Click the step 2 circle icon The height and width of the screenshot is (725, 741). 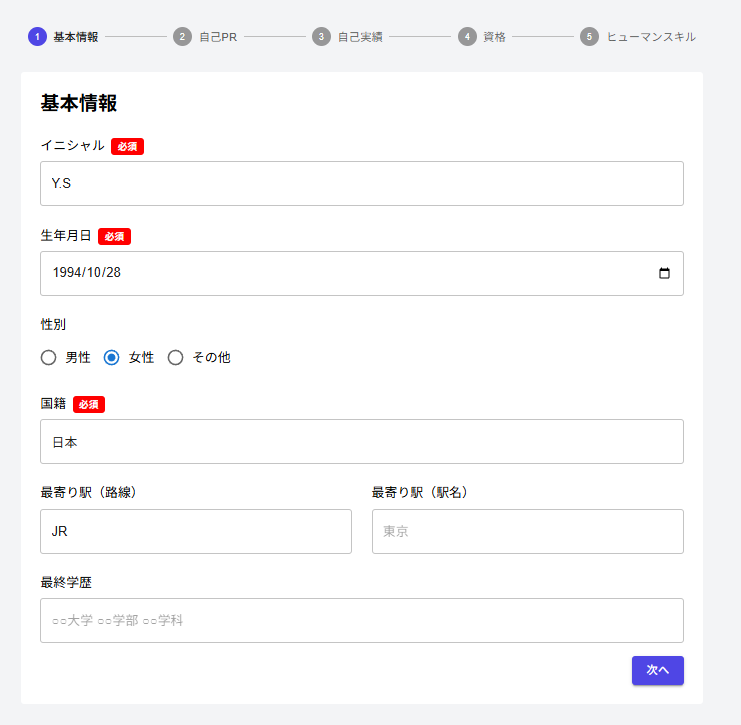(x=182, y=37)
